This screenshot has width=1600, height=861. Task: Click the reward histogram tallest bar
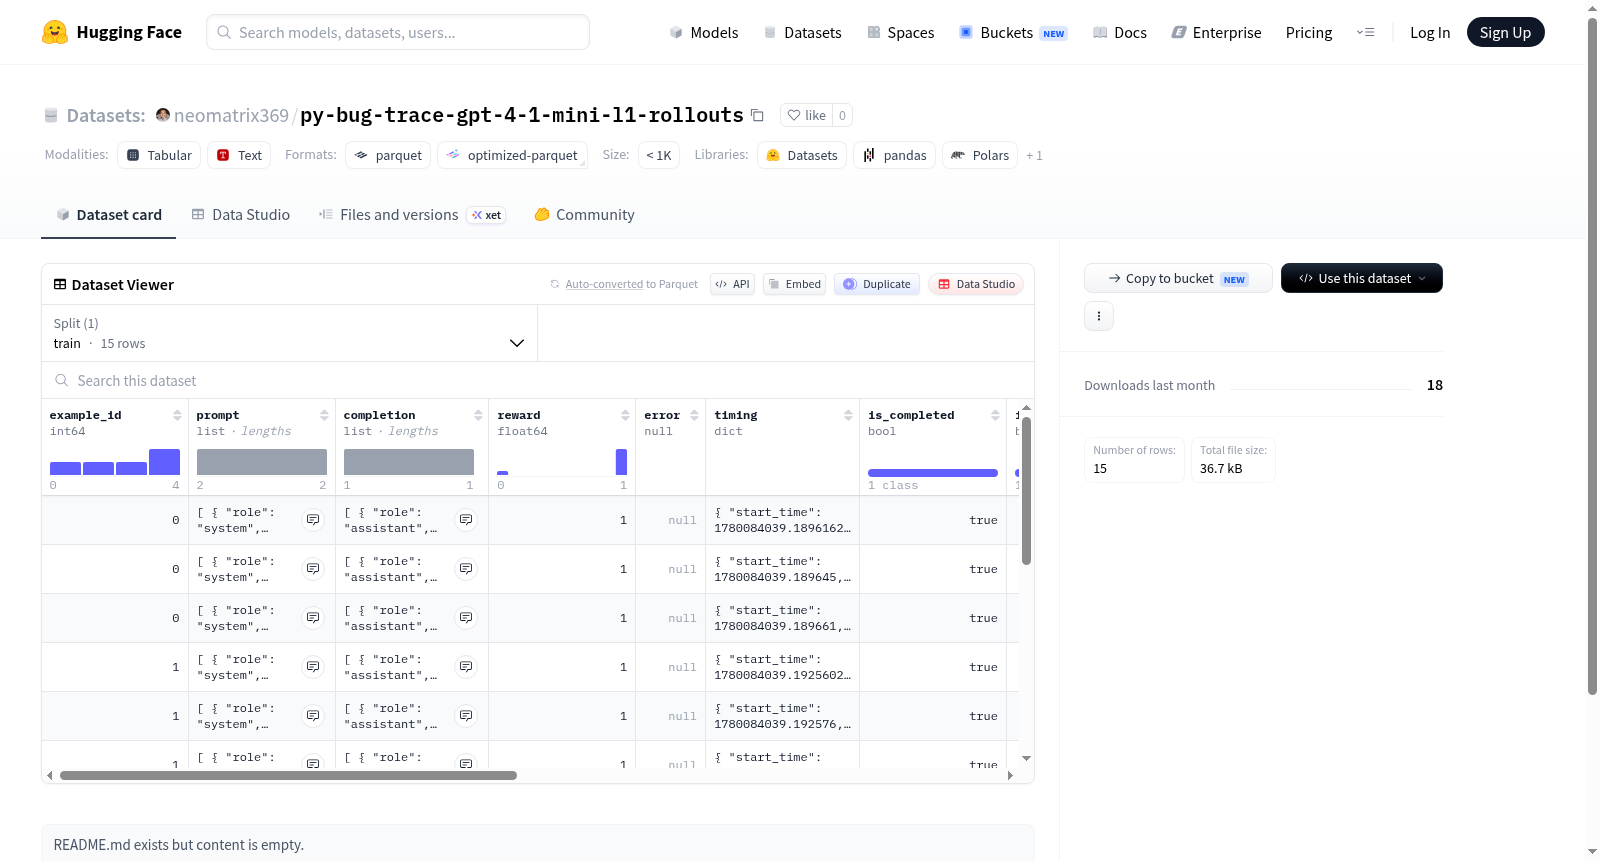click(621, 462)
